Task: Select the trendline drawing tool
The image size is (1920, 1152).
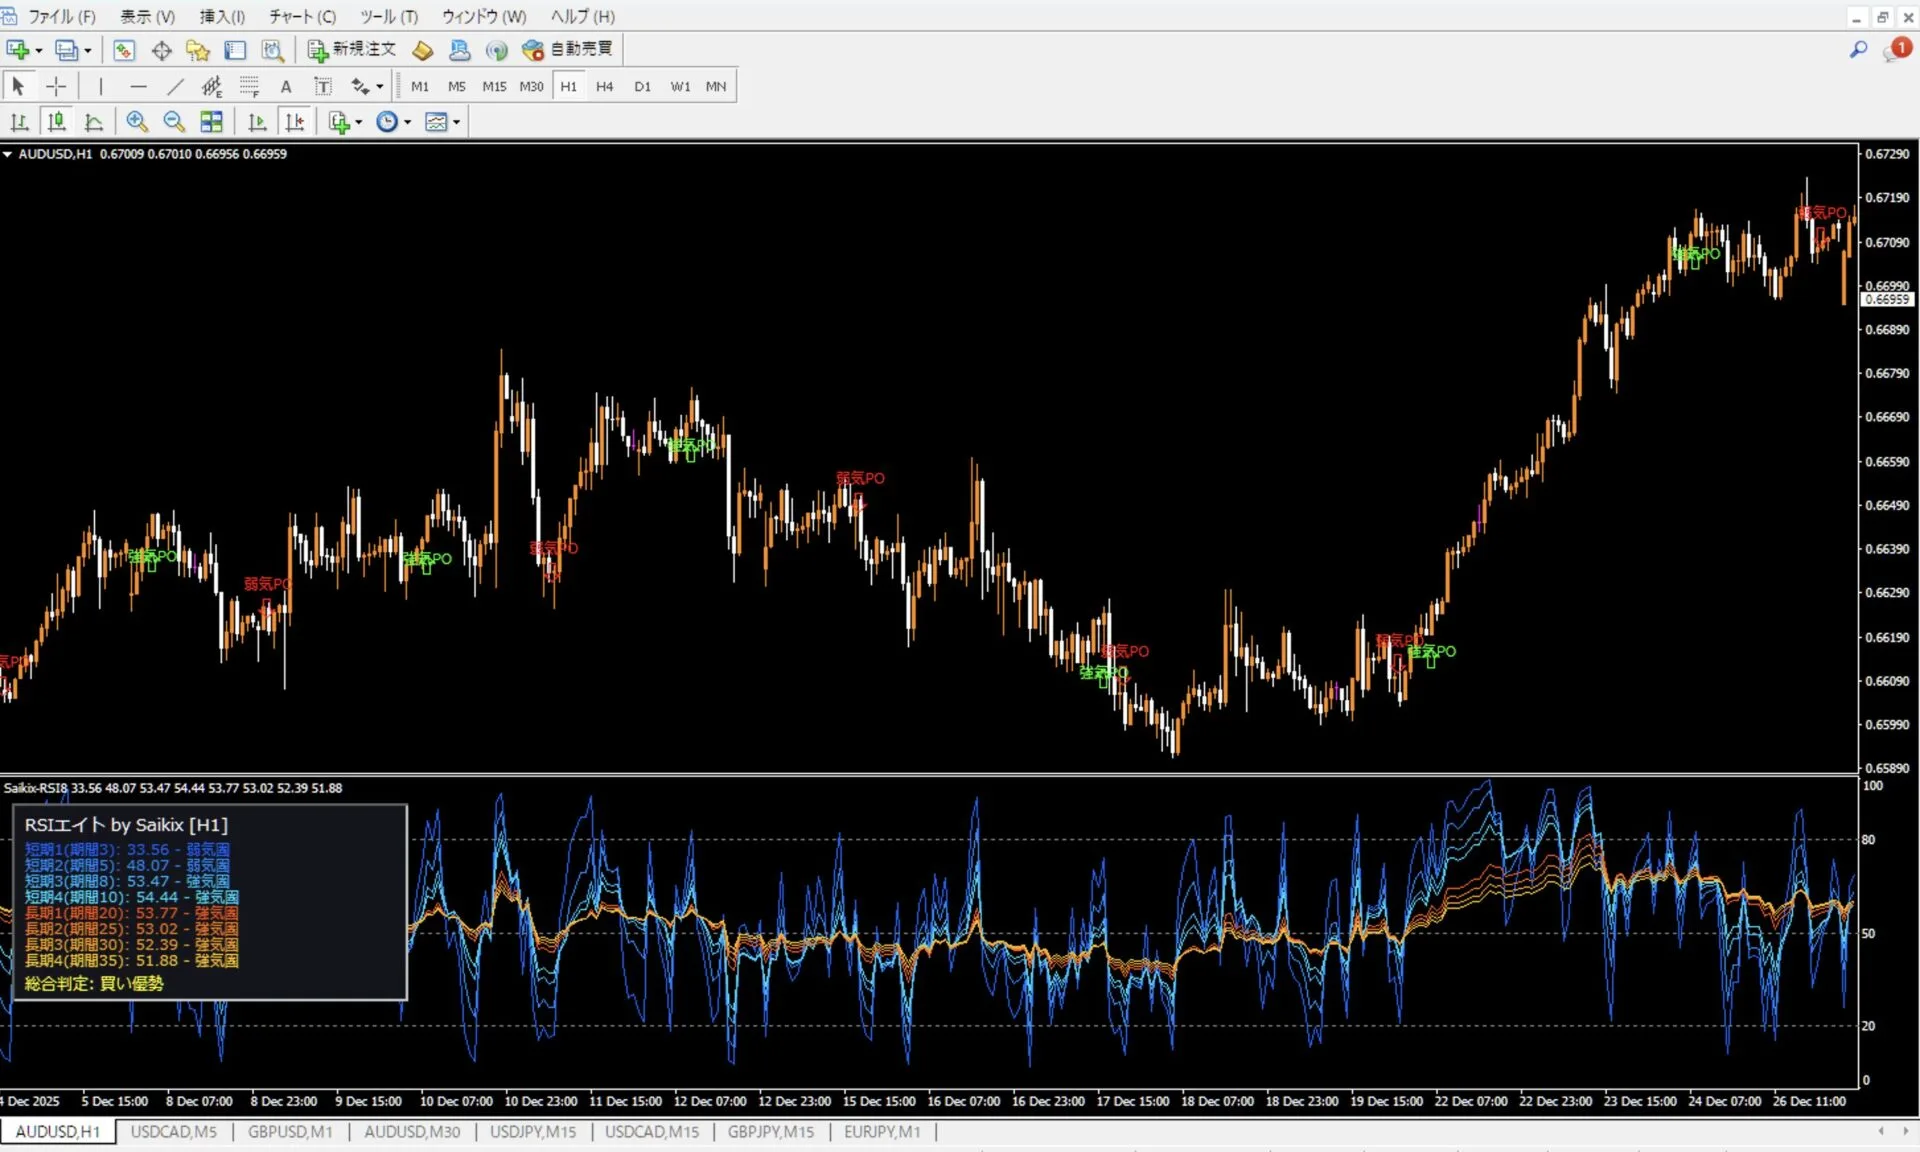Action: tap(175, 87)
